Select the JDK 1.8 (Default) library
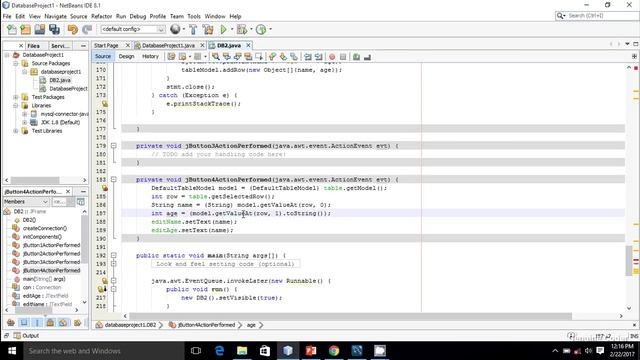The image size is (640, 360). (60, 122)
